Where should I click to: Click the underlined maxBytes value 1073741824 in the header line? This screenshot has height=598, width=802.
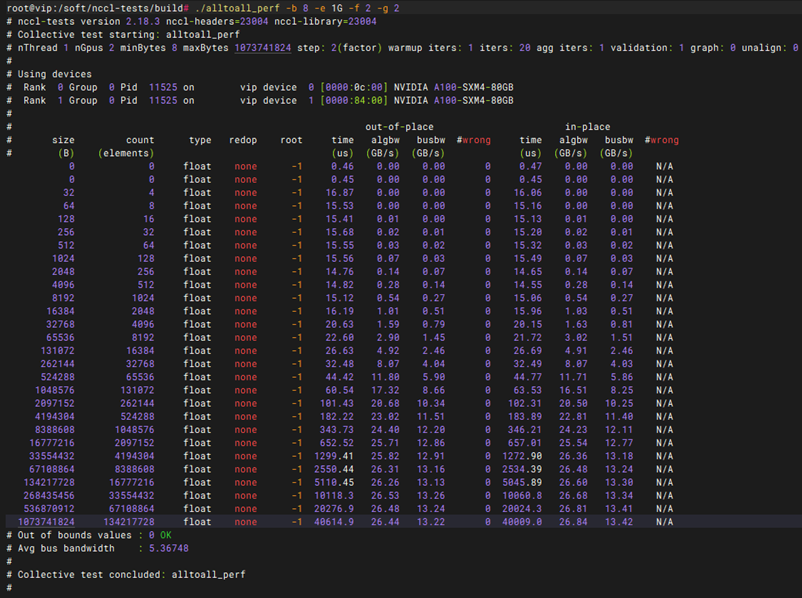click(x=263, y=48)
